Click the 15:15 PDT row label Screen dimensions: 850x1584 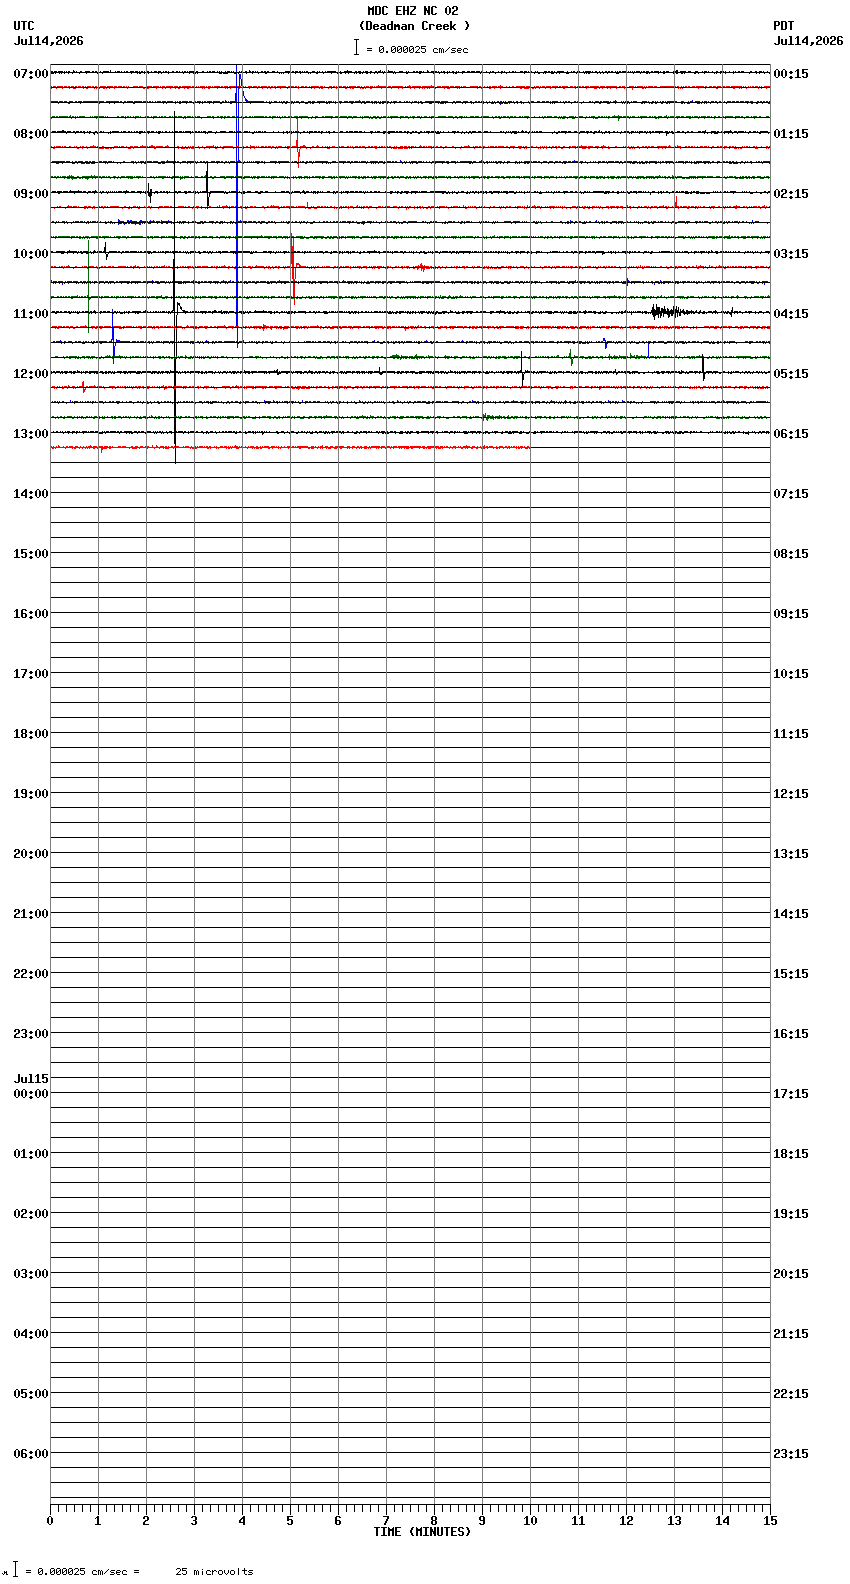click(x=791, y=974)
